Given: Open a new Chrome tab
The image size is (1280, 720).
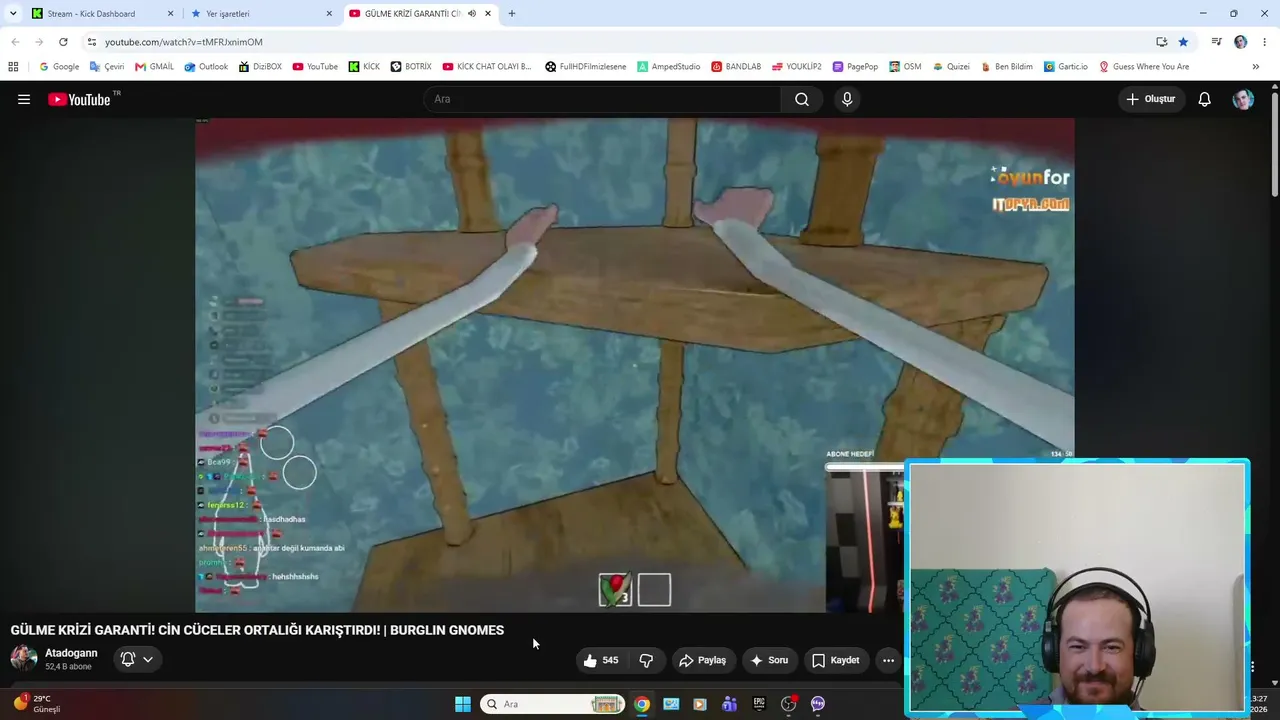Looking at the screenshot, I should point(512,14).
